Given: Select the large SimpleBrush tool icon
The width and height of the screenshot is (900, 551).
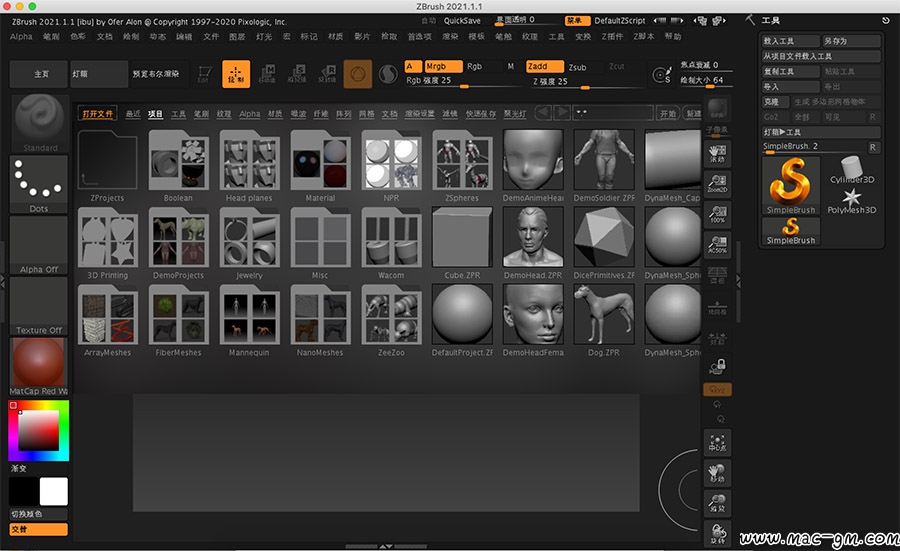Looking at the screenshot, I should [791, 185].
